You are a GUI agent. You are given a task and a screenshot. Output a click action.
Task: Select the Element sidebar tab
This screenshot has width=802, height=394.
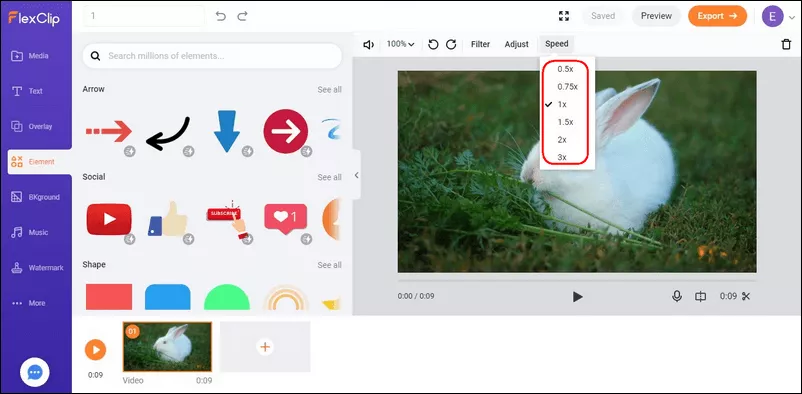[x=39, y=162]
